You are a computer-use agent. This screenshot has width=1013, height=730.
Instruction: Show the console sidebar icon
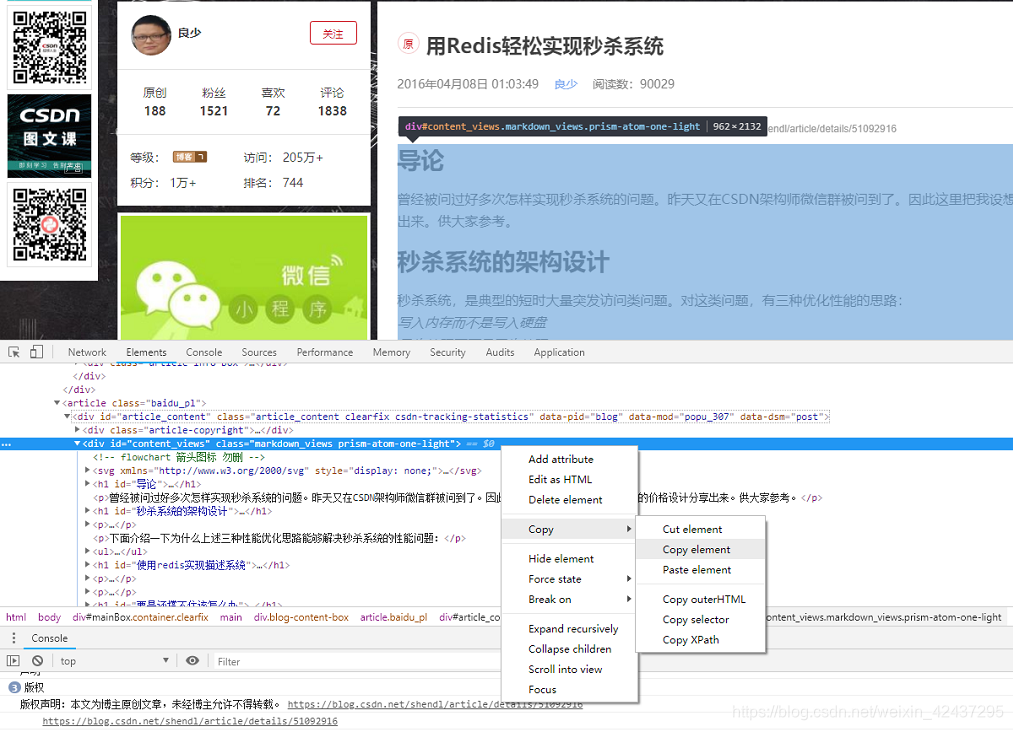click(x=13, y=661)
